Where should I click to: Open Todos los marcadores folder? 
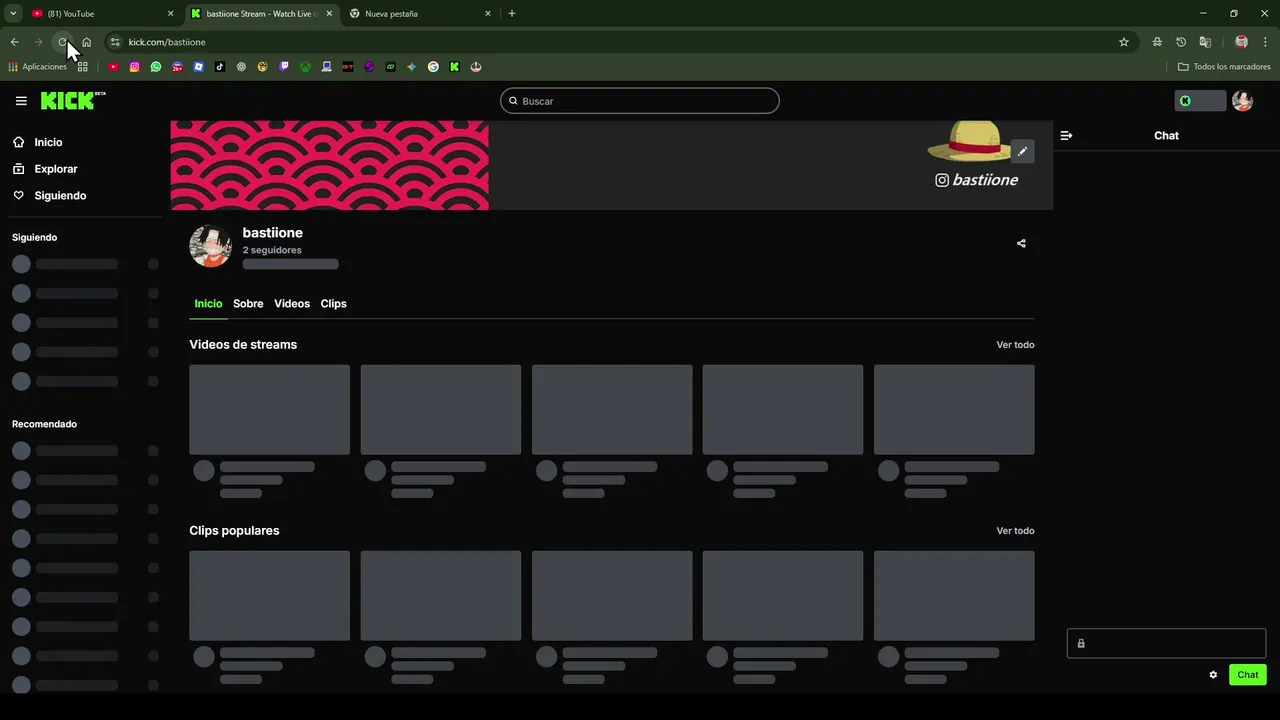[x=1224, y=67]
